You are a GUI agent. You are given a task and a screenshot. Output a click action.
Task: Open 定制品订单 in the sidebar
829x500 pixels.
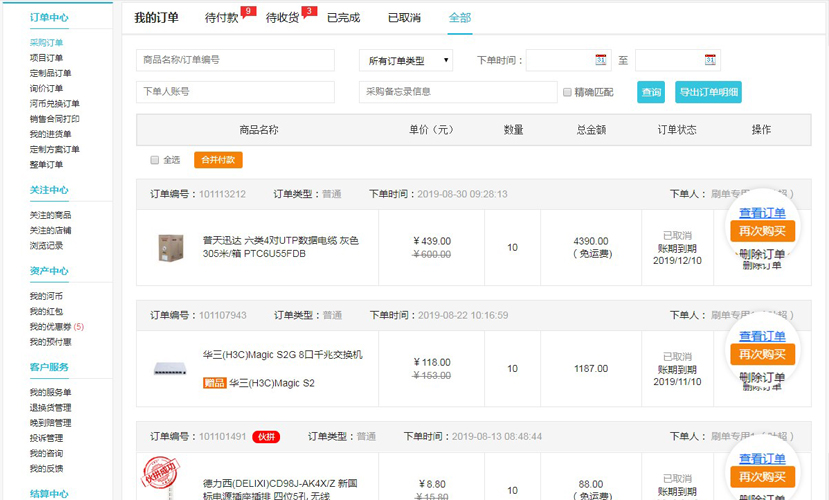[x=50, y=73]
